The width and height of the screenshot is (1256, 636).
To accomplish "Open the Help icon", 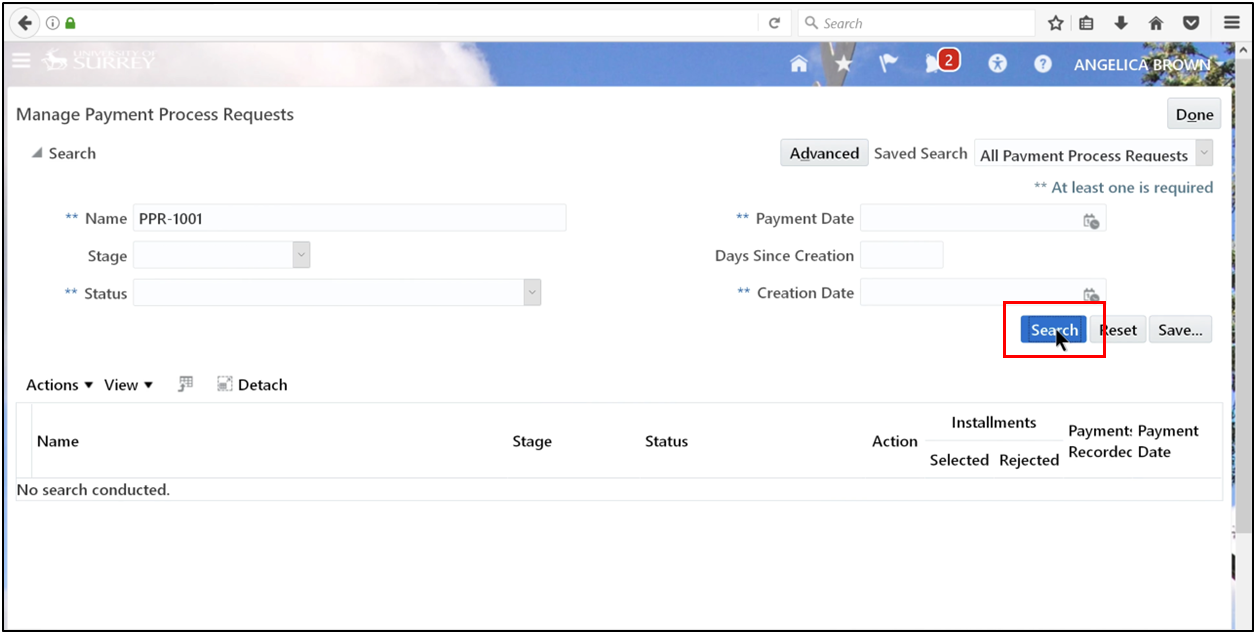I will (1042, 63).
